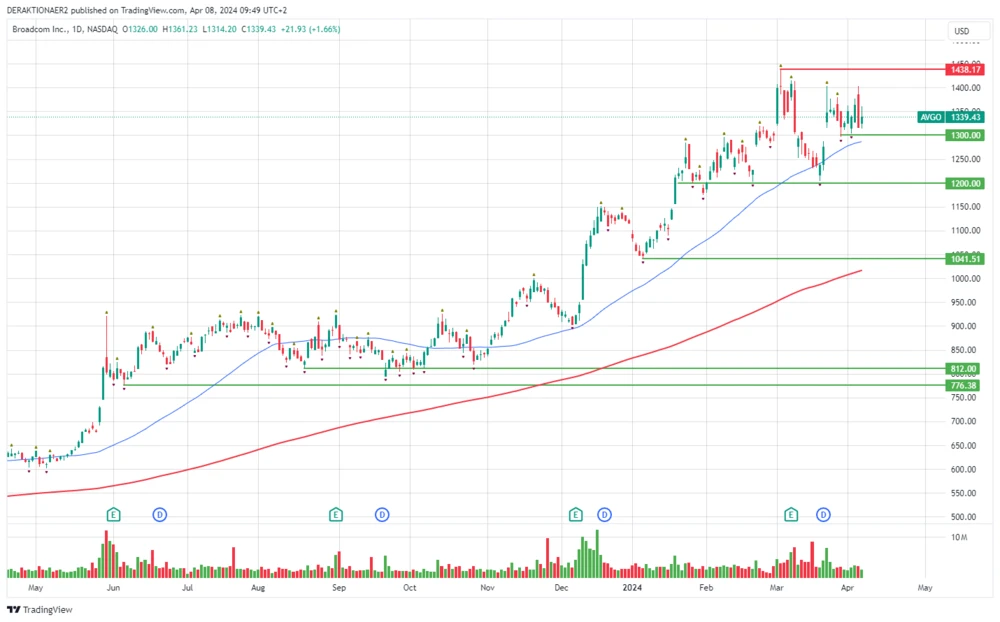
Task: Click the green 1300.00 support level label
Action: (x=963, y=135)
